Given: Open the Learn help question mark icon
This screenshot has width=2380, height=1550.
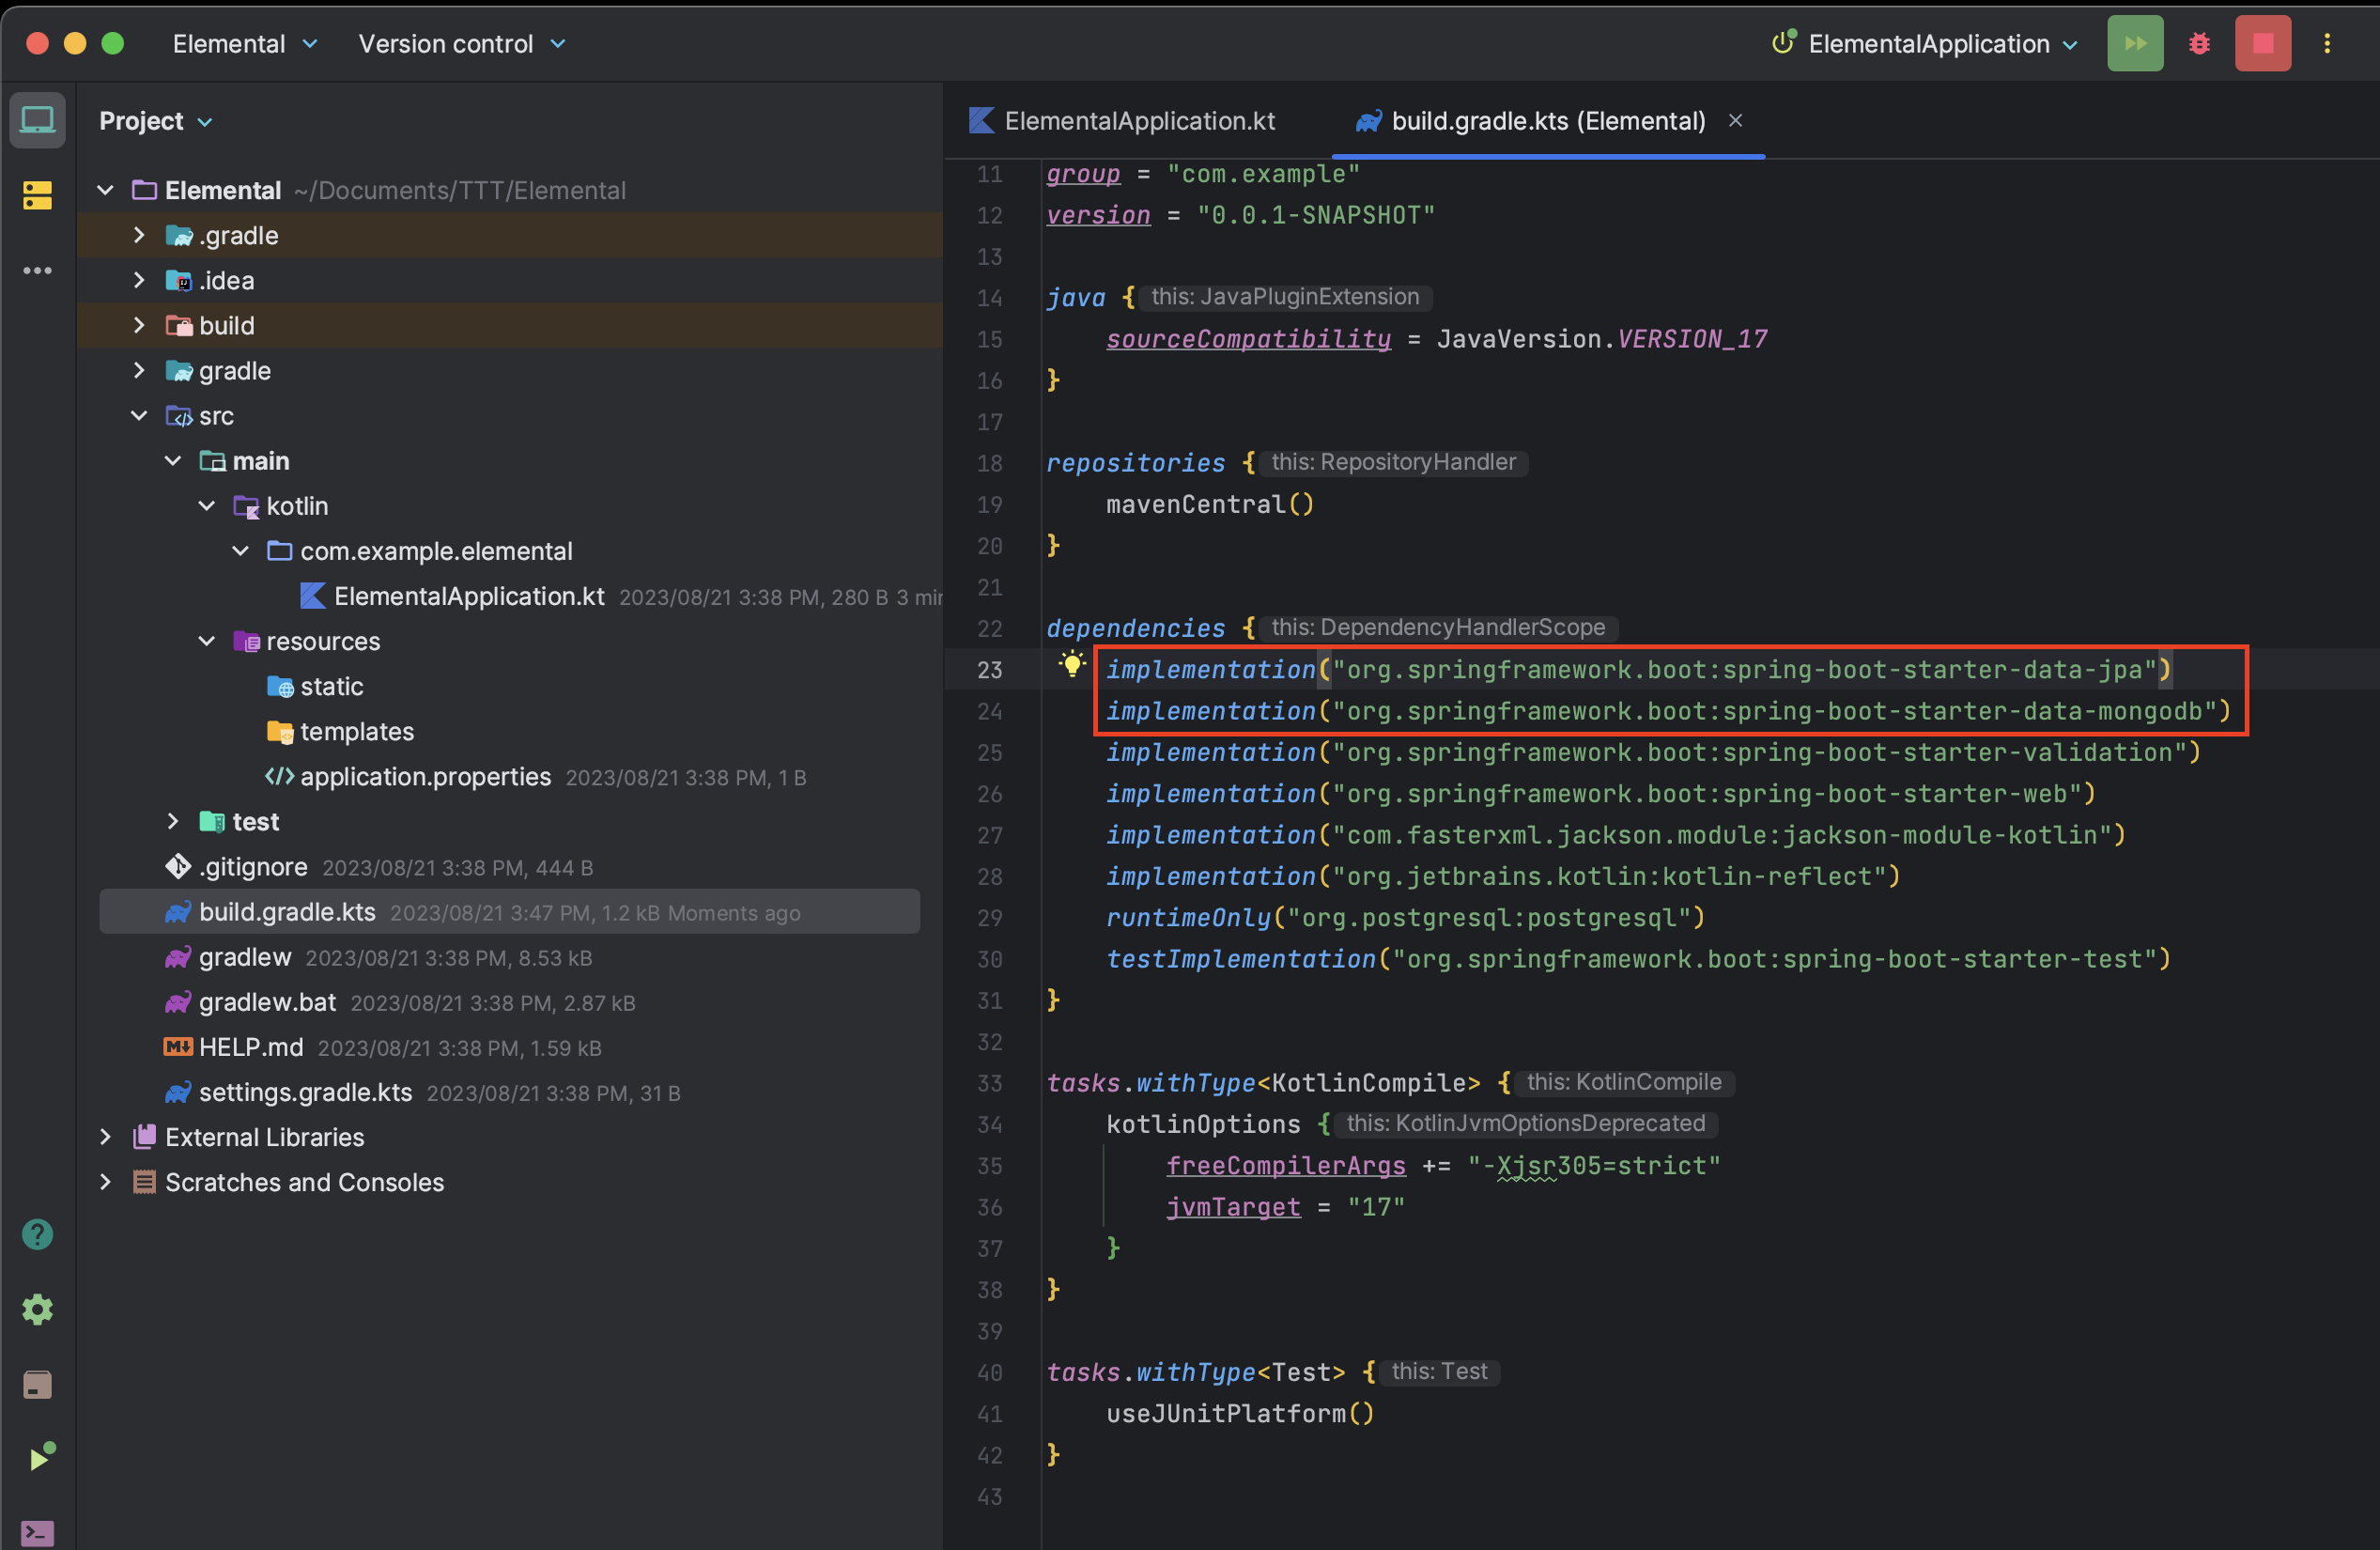Looking at the screenshot, I should pos(37,1234).
